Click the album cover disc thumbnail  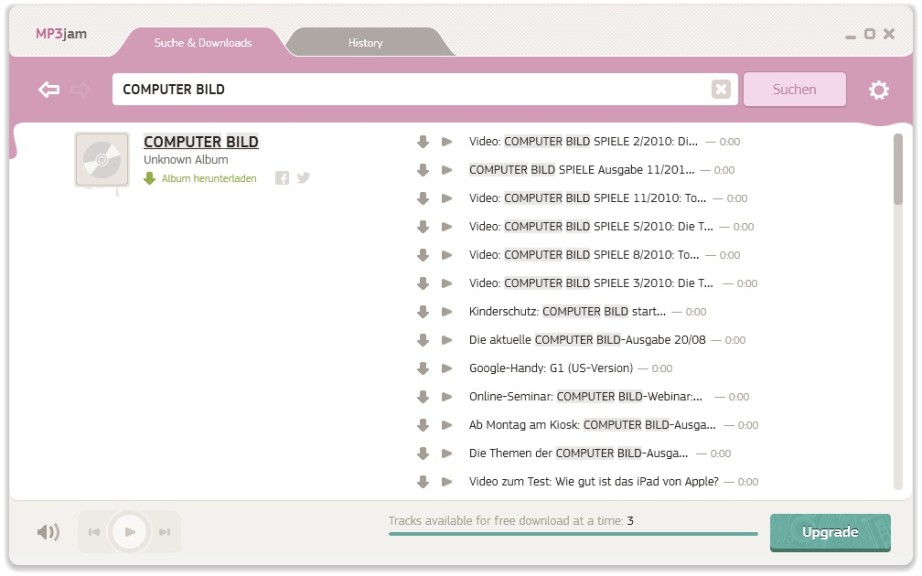[x=102, y=160]
